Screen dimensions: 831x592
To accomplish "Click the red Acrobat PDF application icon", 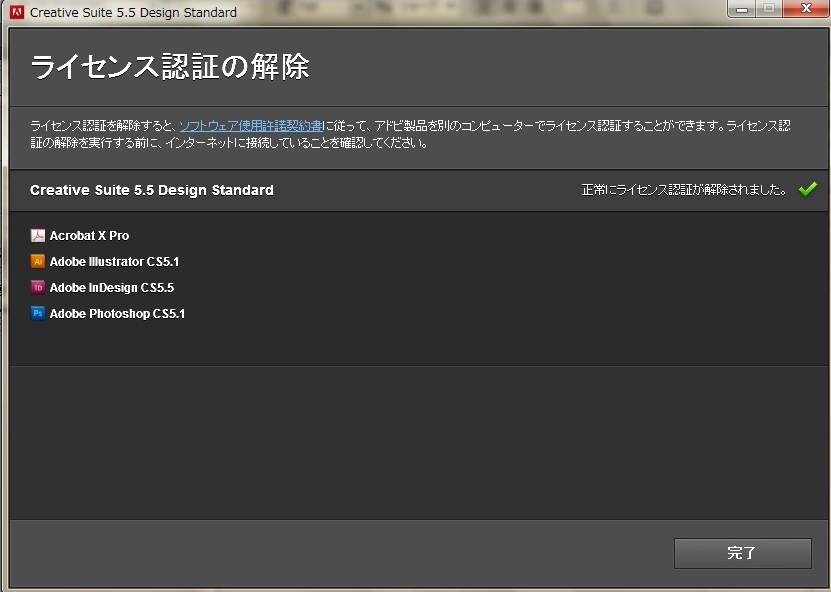I will pyautogui.click(x=38, y=235).
